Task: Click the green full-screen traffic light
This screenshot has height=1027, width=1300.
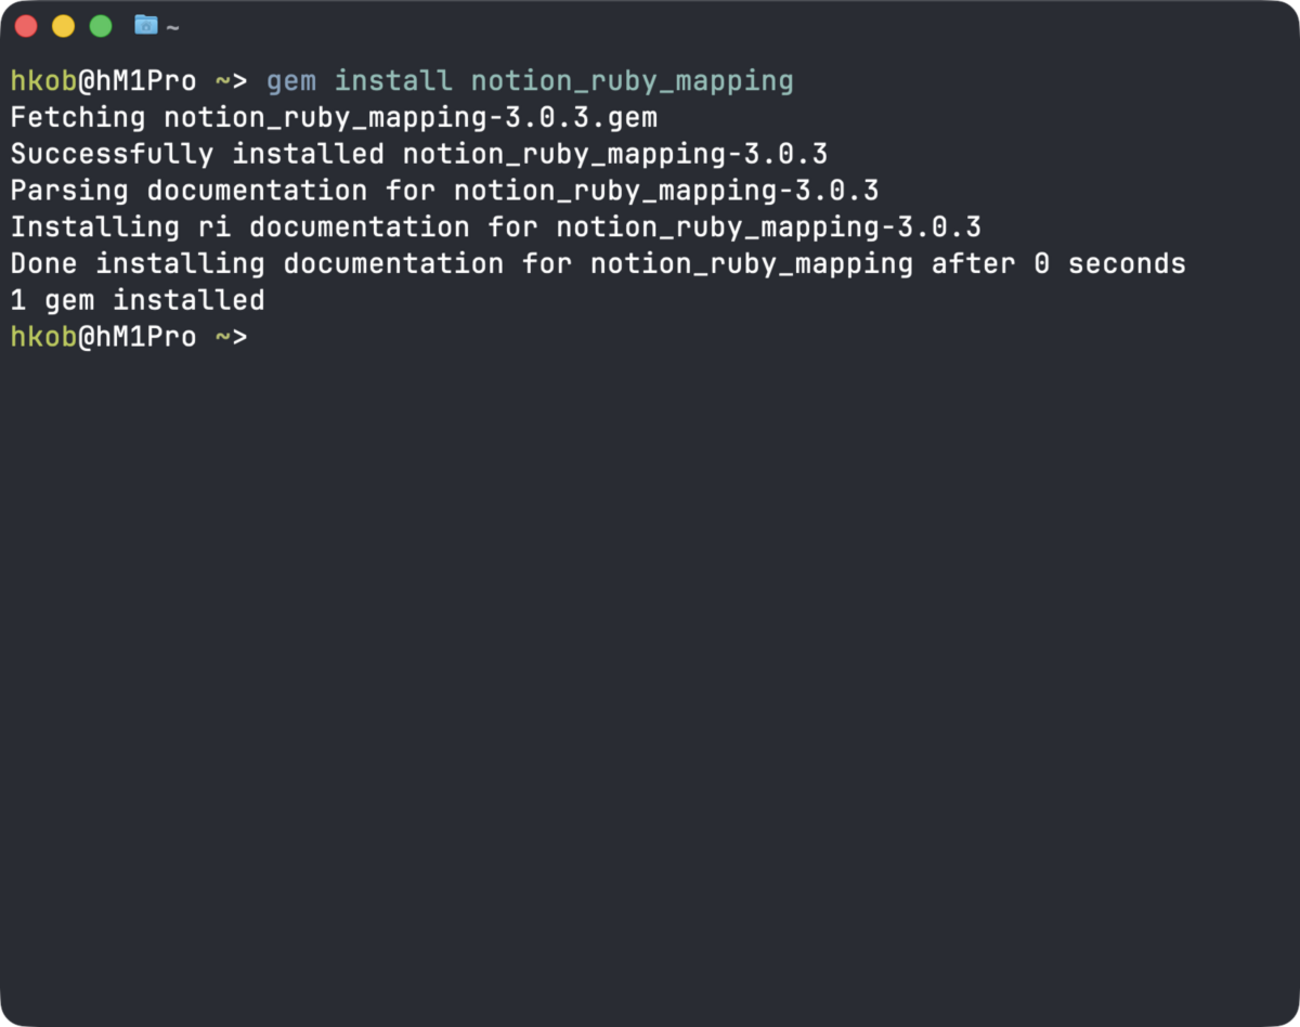Action: (x=100, y=25)
